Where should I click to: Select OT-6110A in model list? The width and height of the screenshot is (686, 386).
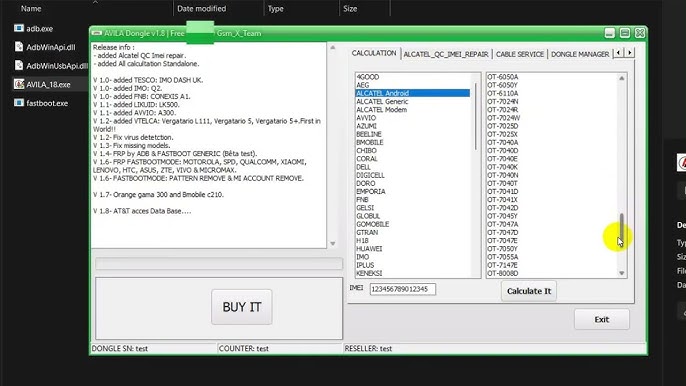[x=503, y=93]
